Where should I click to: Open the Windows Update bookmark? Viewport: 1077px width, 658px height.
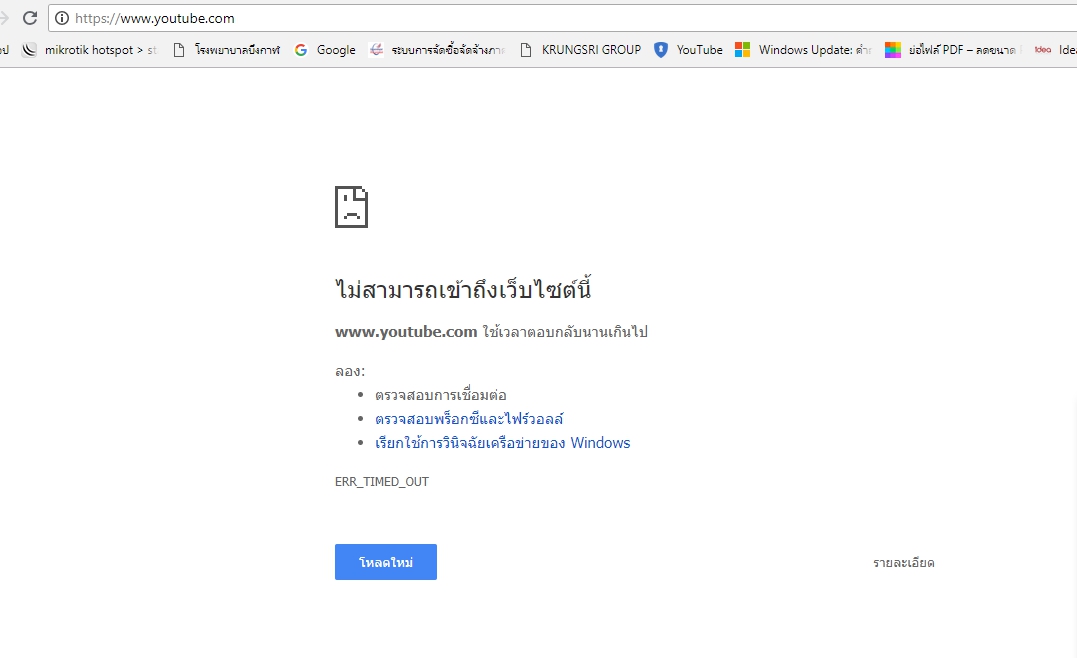(804, 49)
